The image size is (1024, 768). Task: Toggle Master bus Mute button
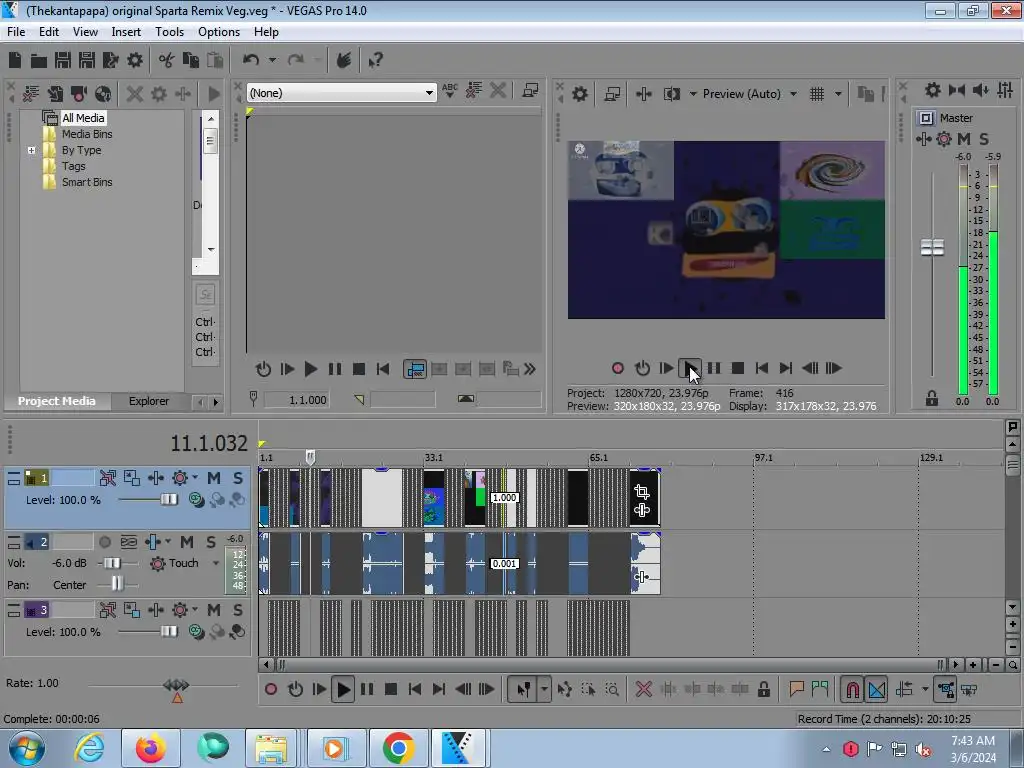pos(964,138)
